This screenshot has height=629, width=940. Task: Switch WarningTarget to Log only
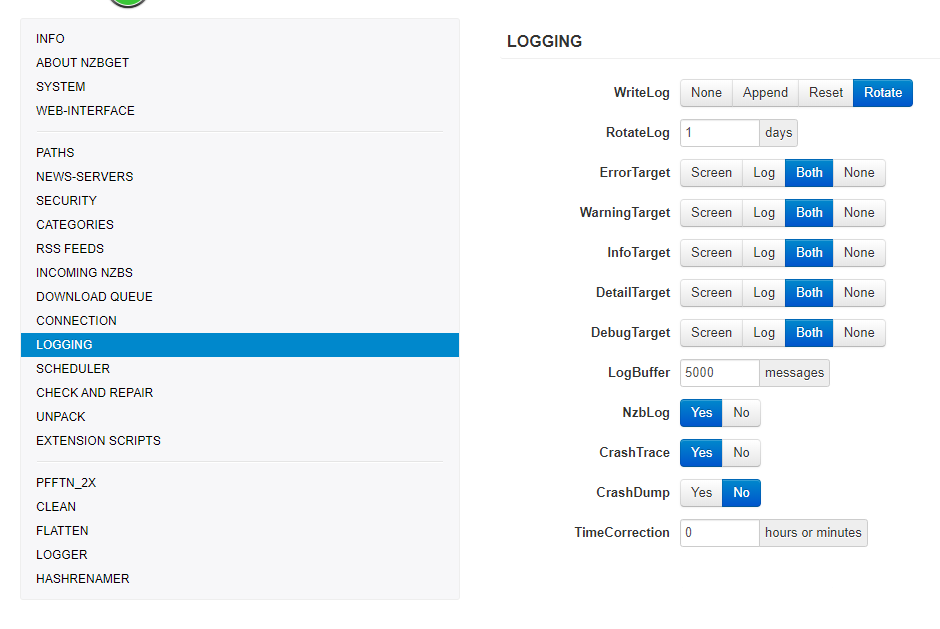pyautogui.click(x=764, y=213)
